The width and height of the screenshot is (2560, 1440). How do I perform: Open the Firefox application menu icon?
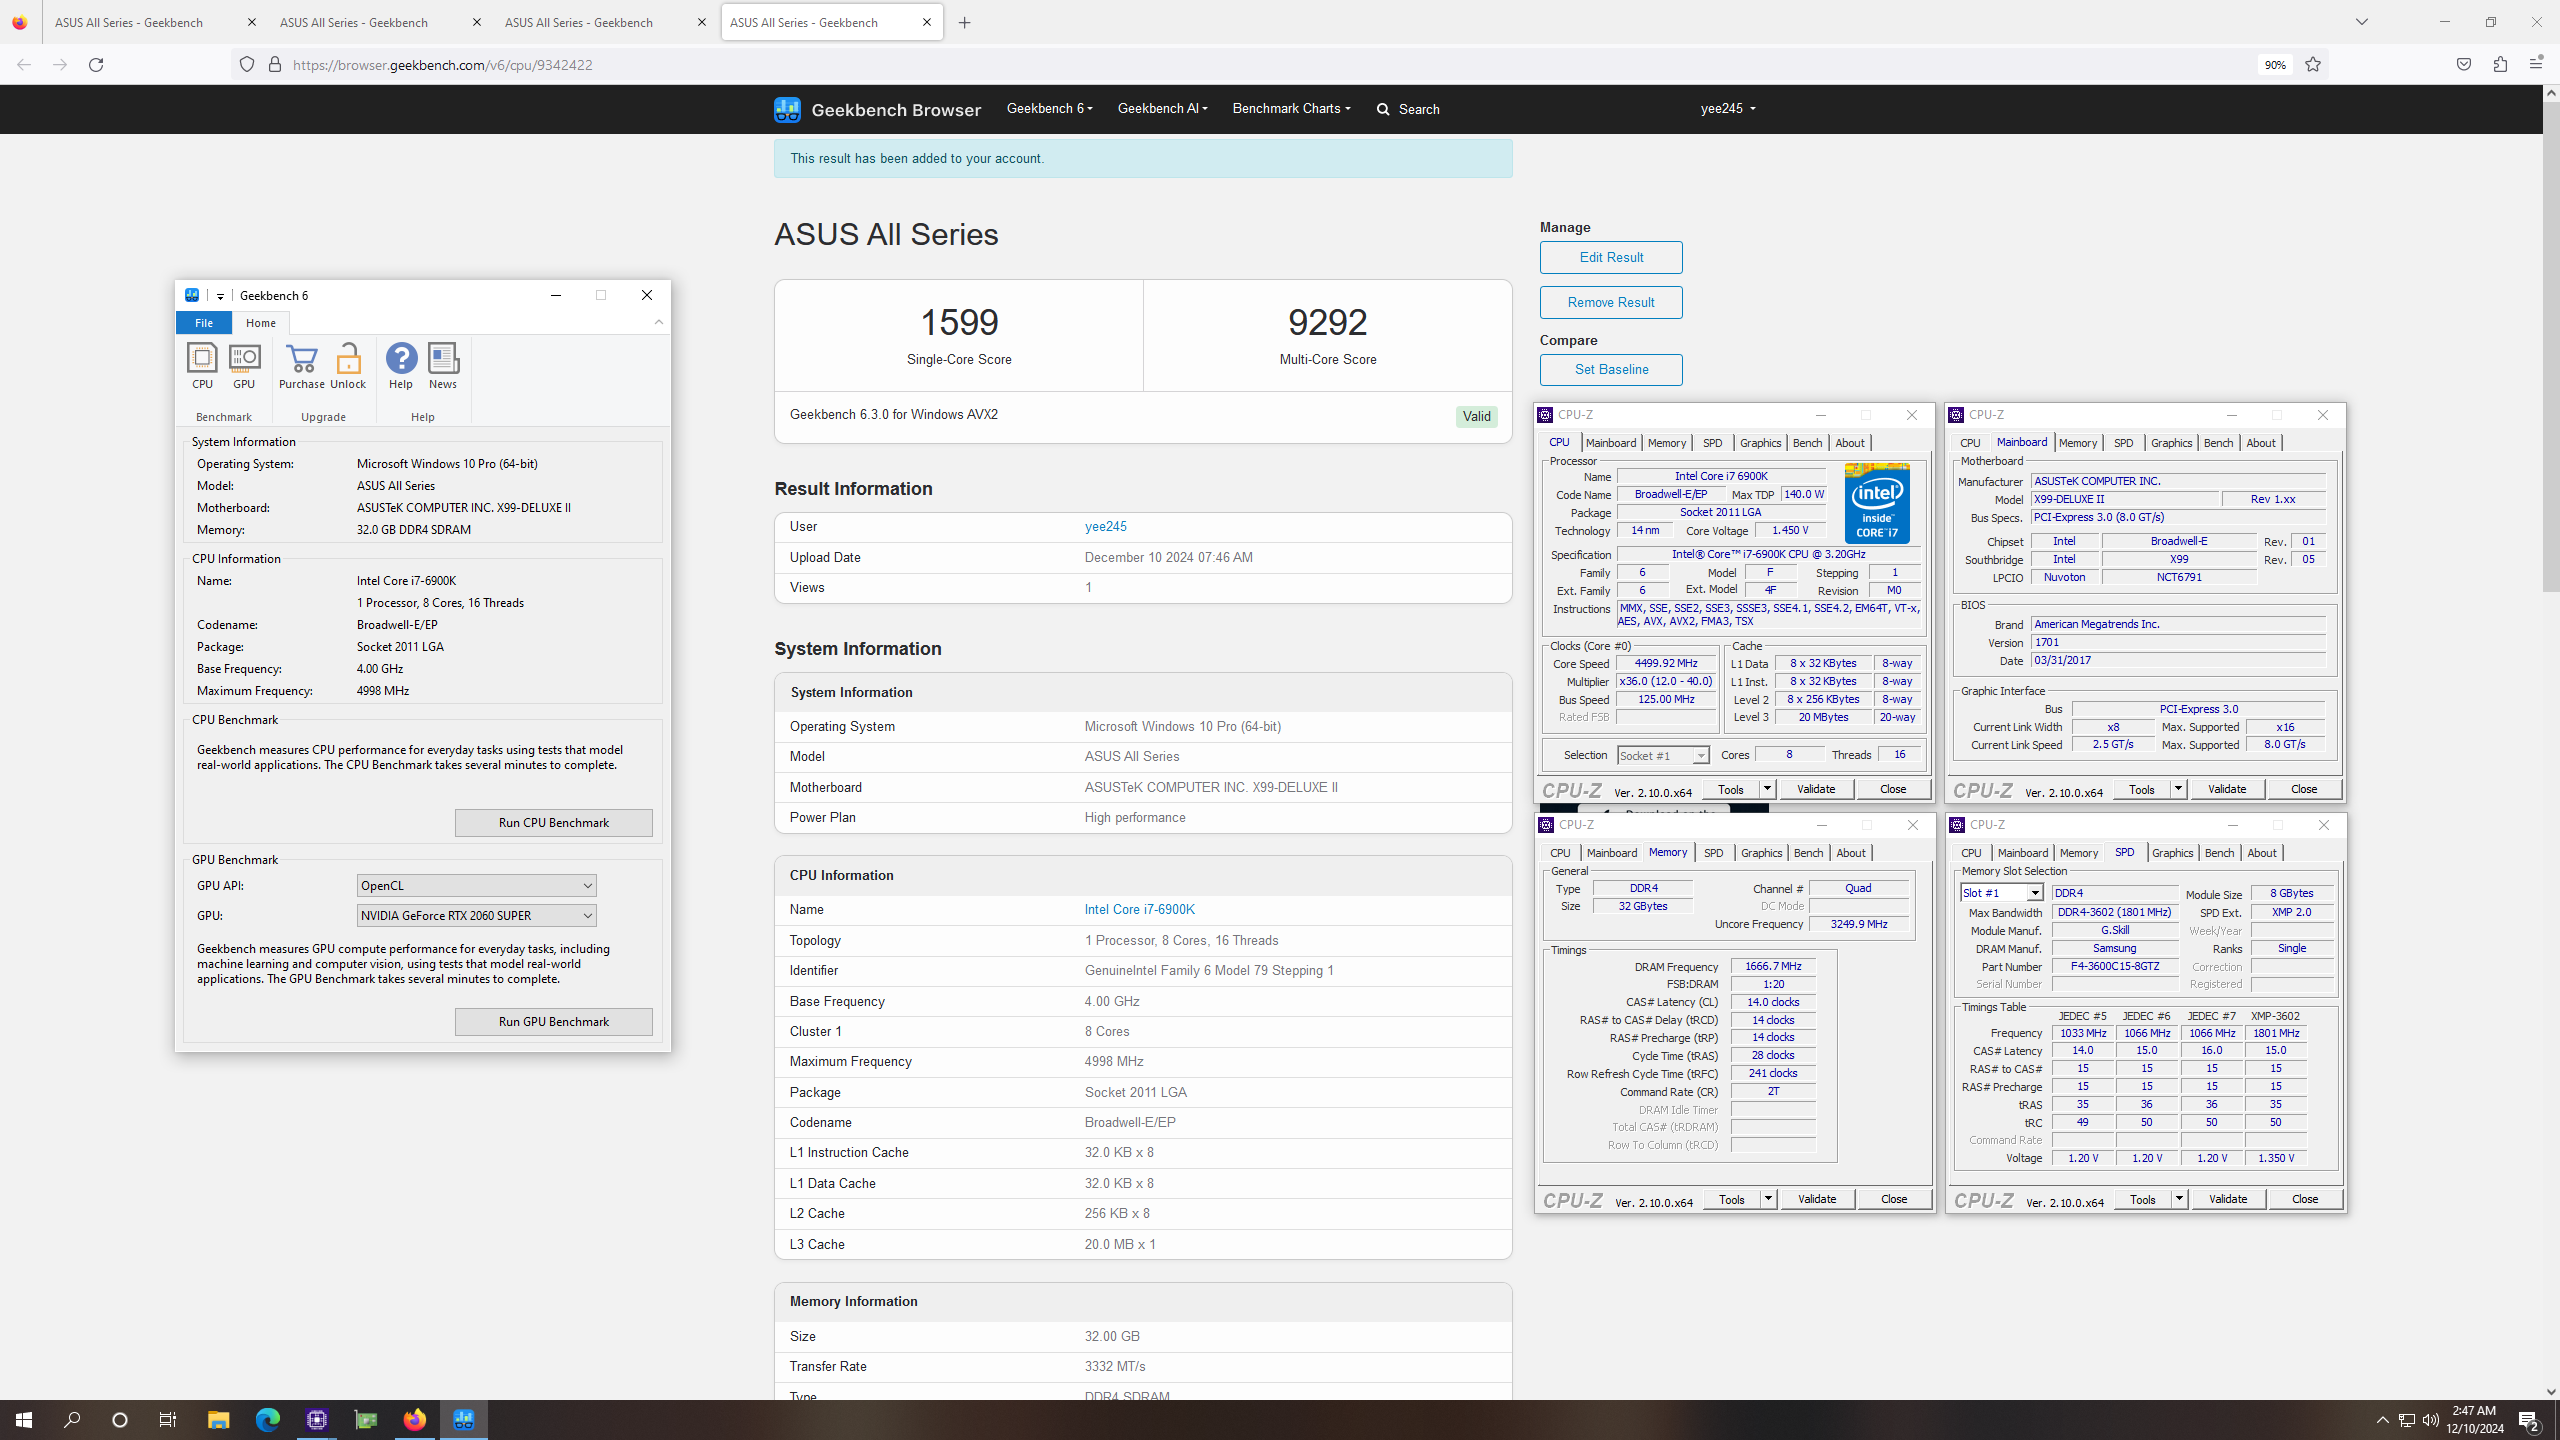(2536, 65)
